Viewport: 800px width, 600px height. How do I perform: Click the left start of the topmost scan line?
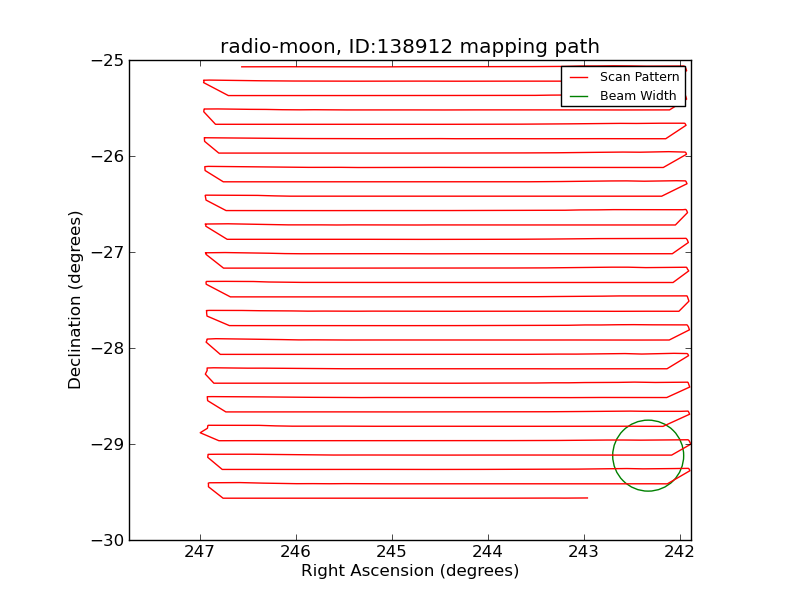click(x=242, y=67)
